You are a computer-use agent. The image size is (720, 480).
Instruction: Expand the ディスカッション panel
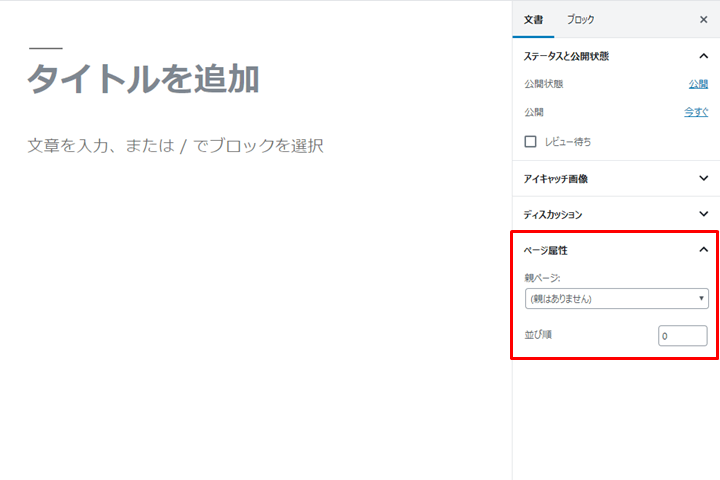pos(616,215)
